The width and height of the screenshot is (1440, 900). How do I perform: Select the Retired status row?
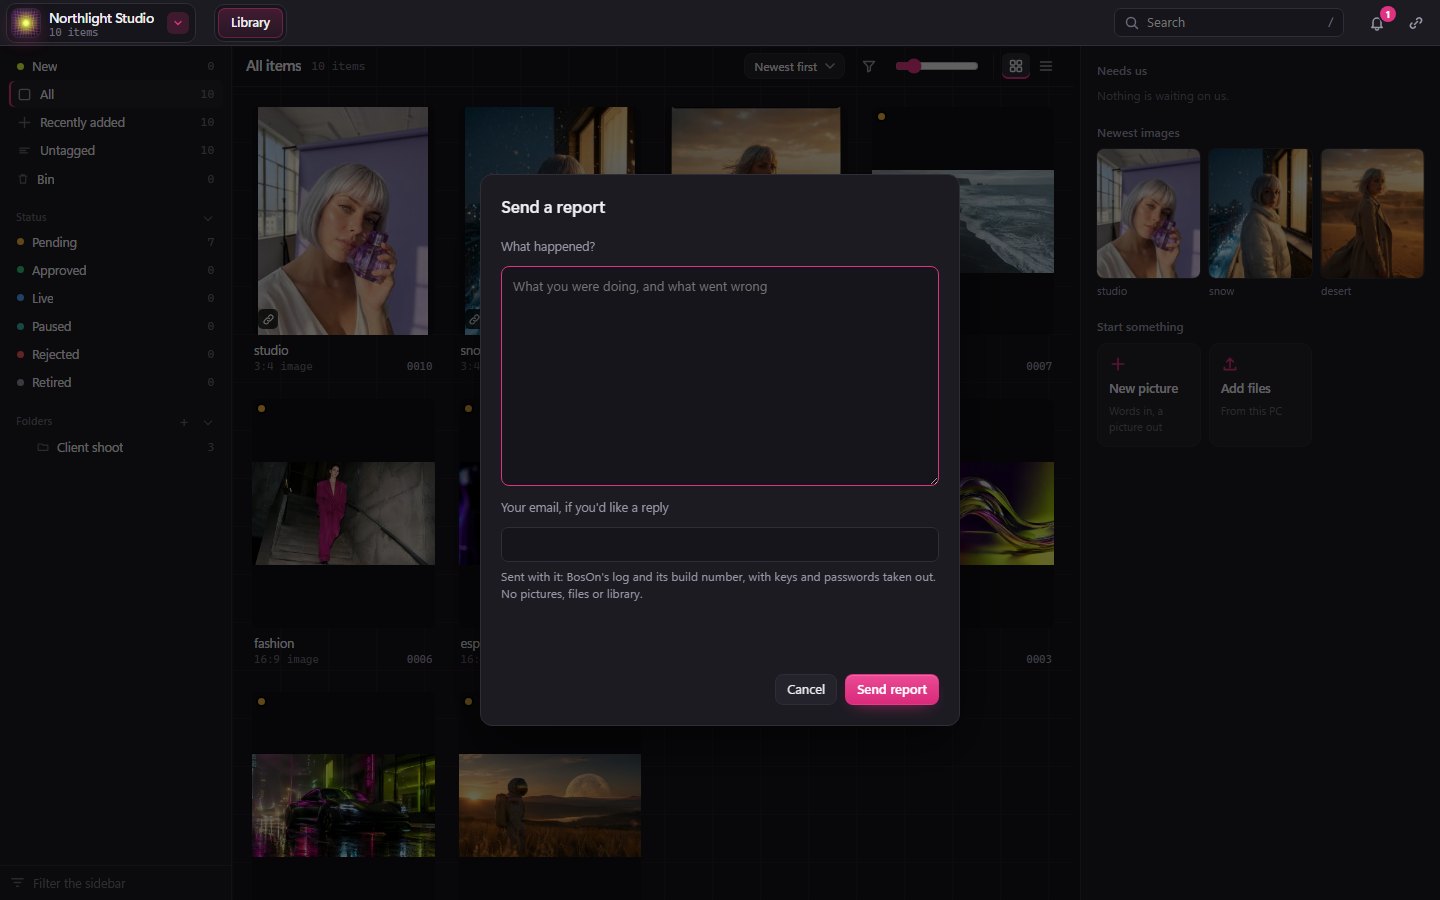pos(116,382)
